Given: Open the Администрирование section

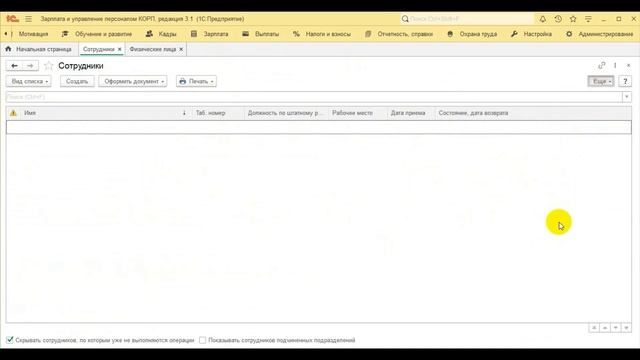Looking at the screenshot, I should coord(599,34).
